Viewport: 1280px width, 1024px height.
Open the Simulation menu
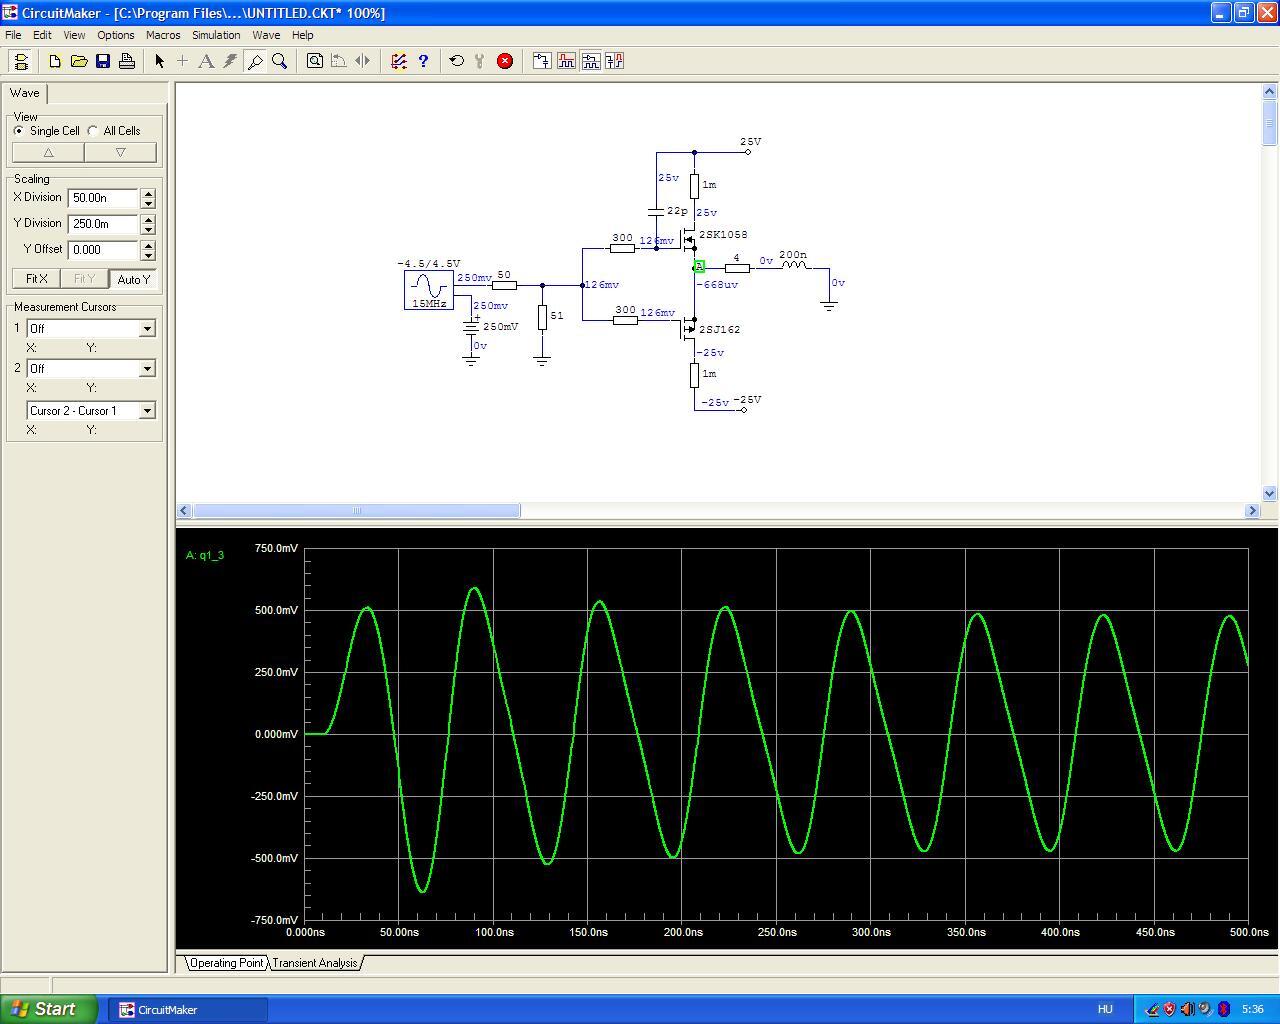click(x=216, y=35)
